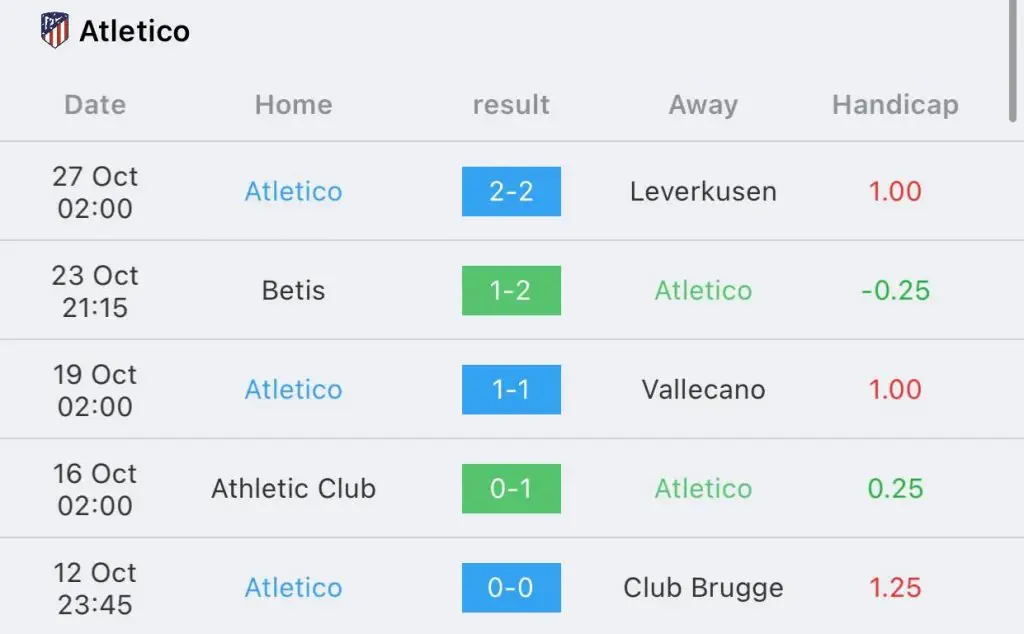
Task: Open the Leverkusen team link
Action: (x=703, y=191)
